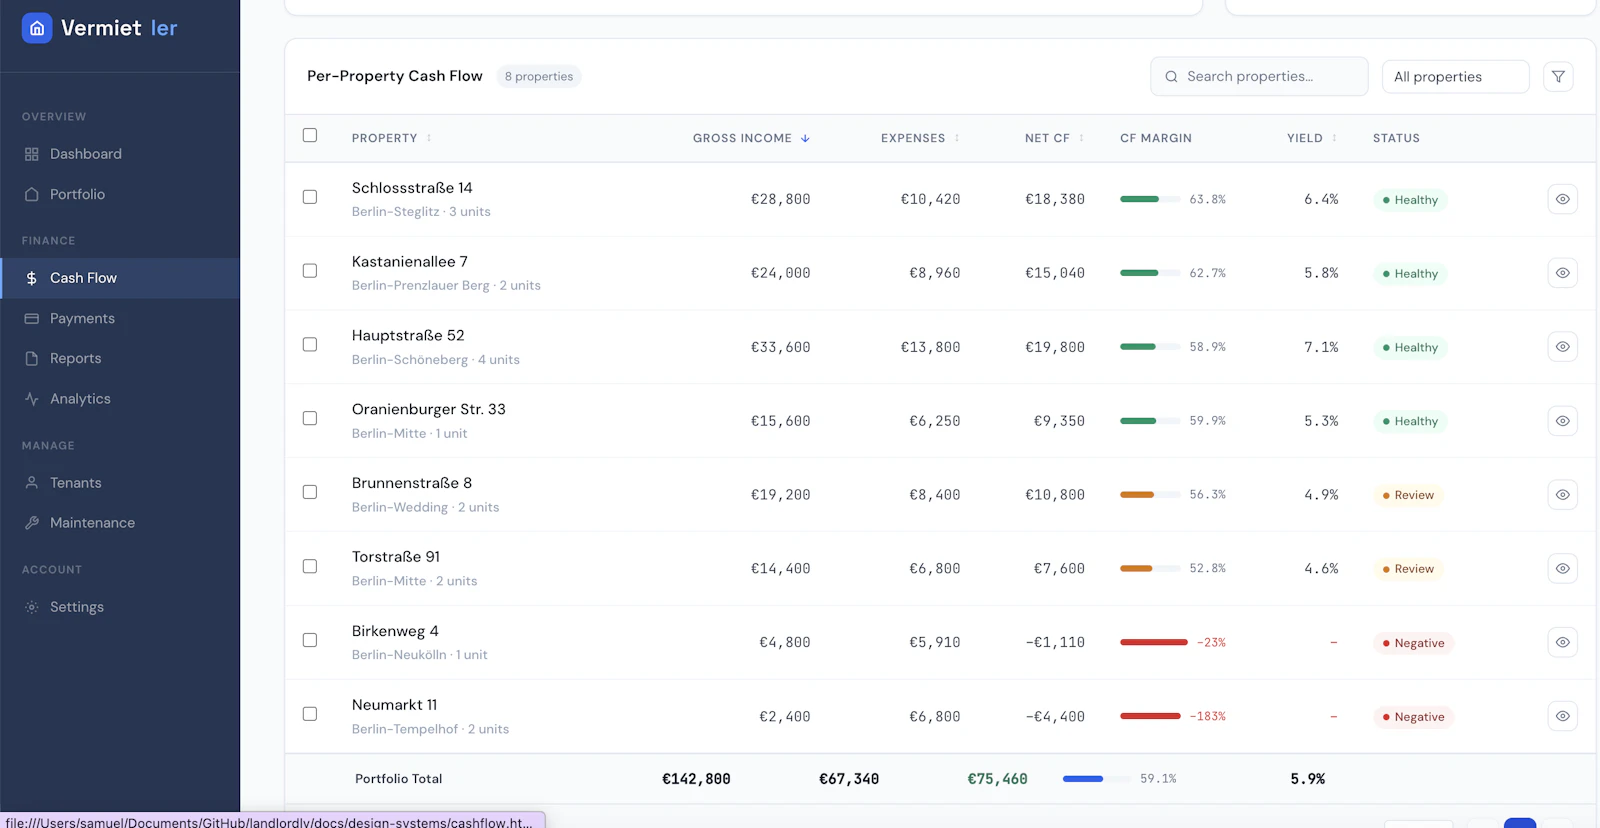Select the Kastanienallee 7 row checkbox
This screenshot has height=828, width=1600.
[310, 271]
